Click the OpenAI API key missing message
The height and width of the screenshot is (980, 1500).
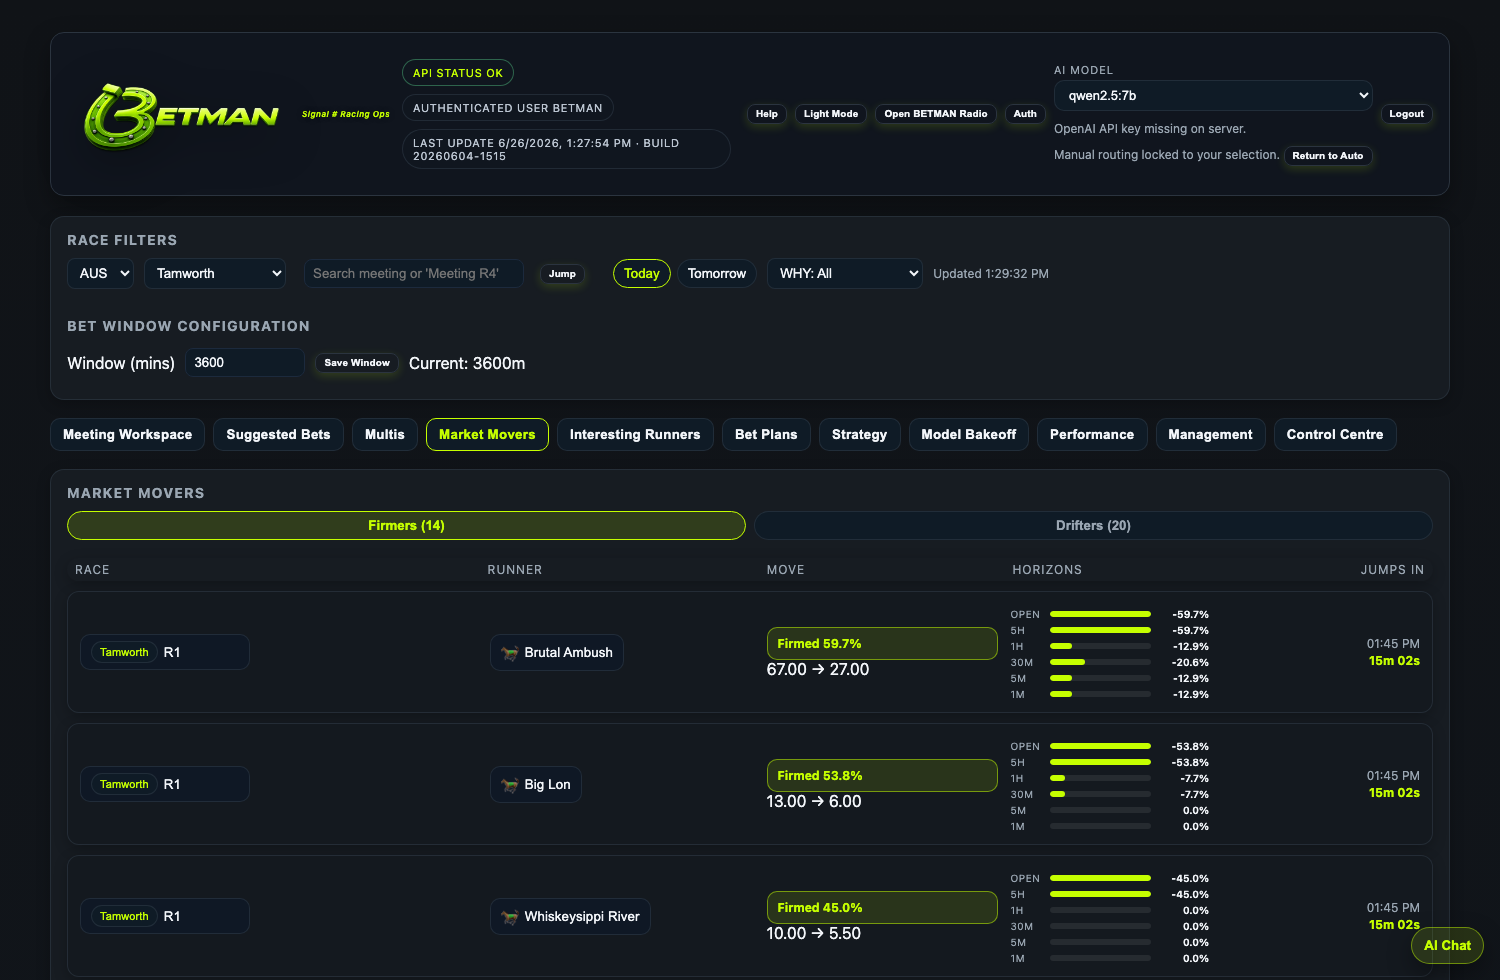[1150, 129]
